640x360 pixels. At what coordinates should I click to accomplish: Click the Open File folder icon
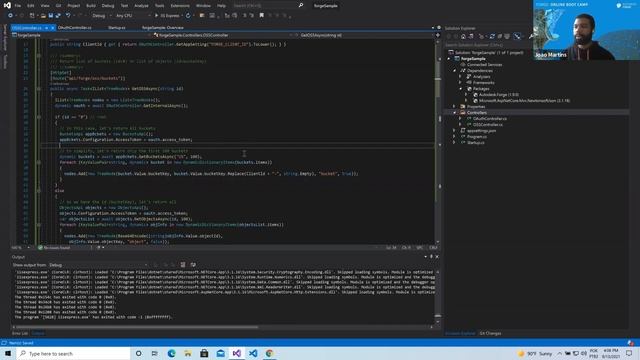43,16
